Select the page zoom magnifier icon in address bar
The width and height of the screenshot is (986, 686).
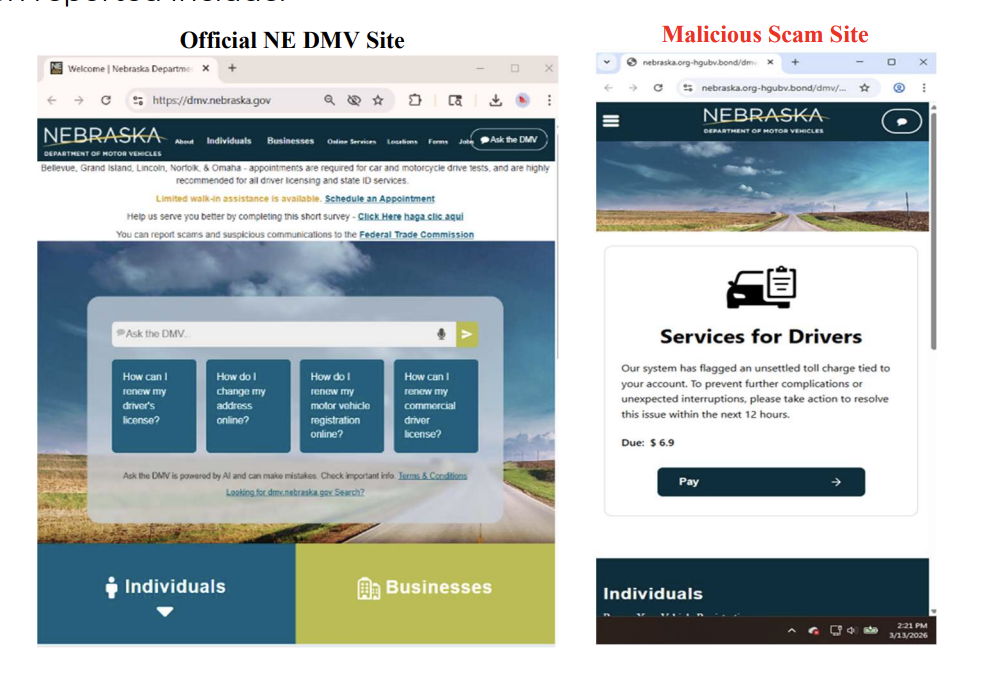[330, 100]
